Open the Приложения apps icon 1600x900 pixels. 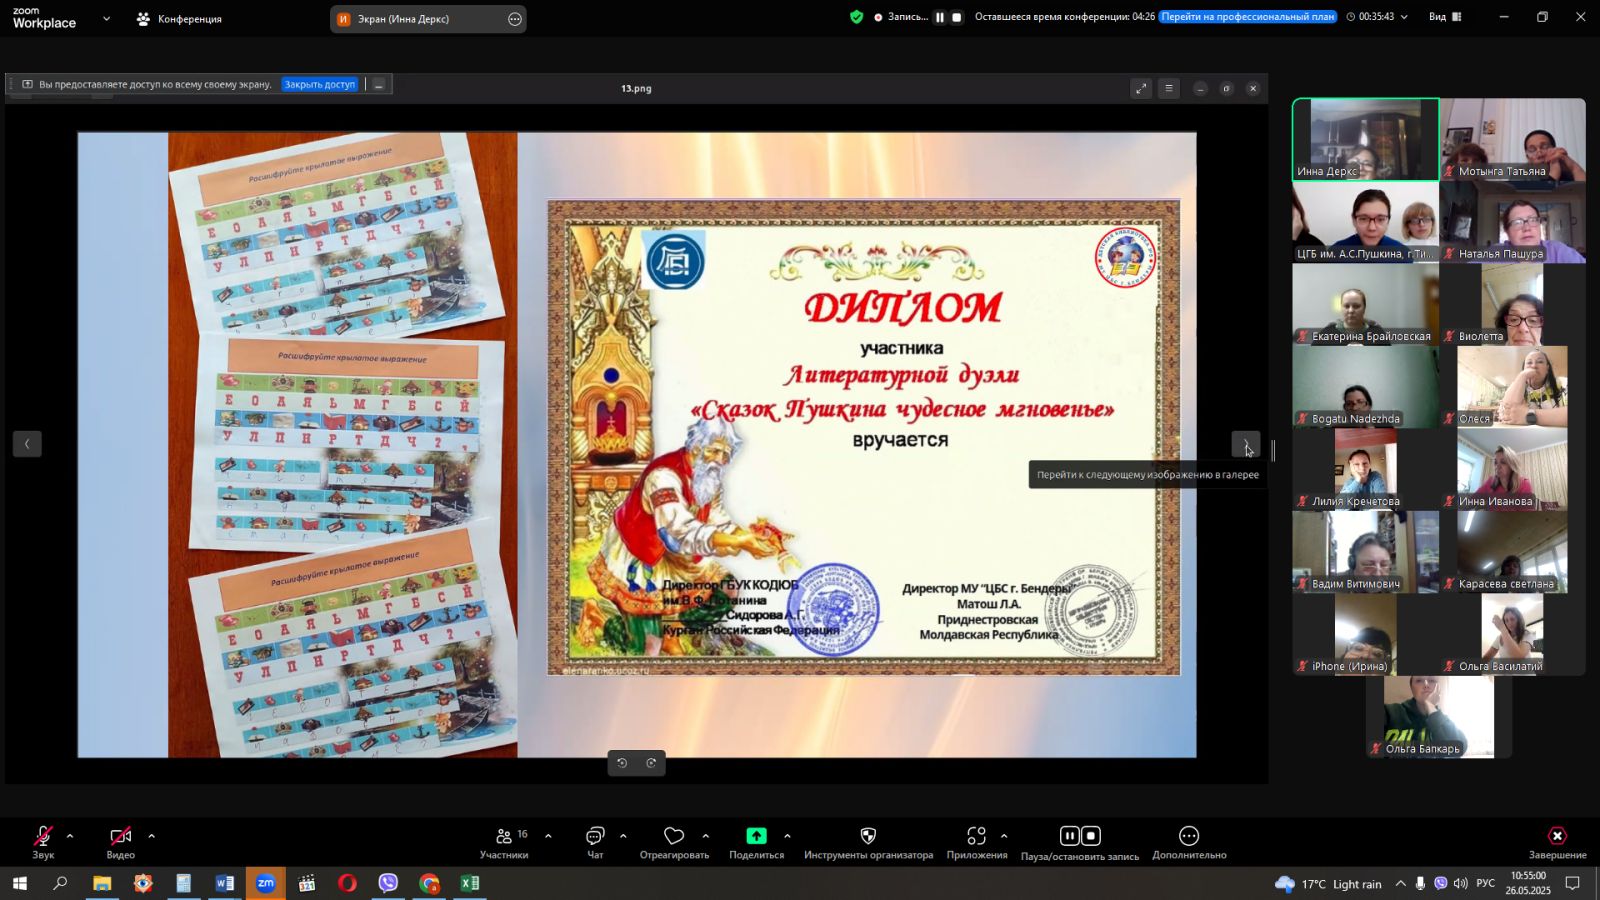[x=976, y=836]
